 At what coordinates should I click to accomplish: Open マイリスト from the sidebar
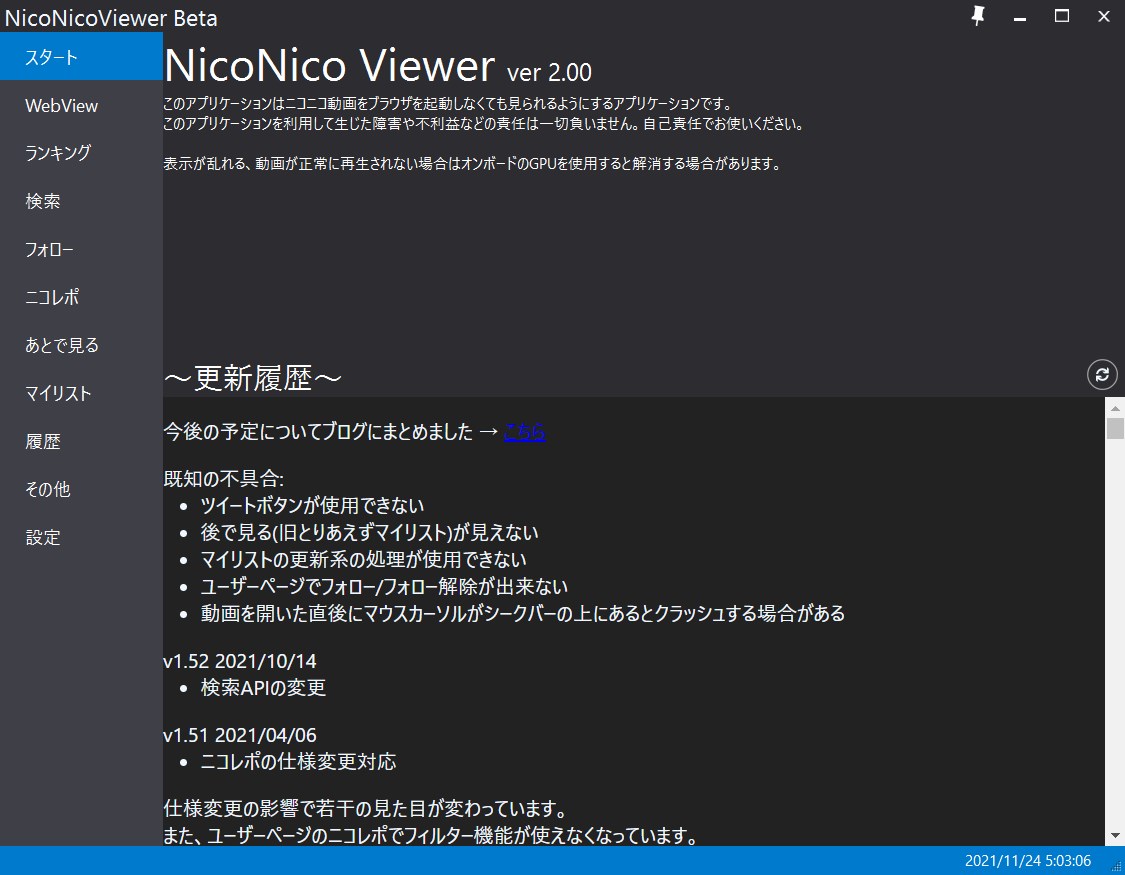click(81, 394)
